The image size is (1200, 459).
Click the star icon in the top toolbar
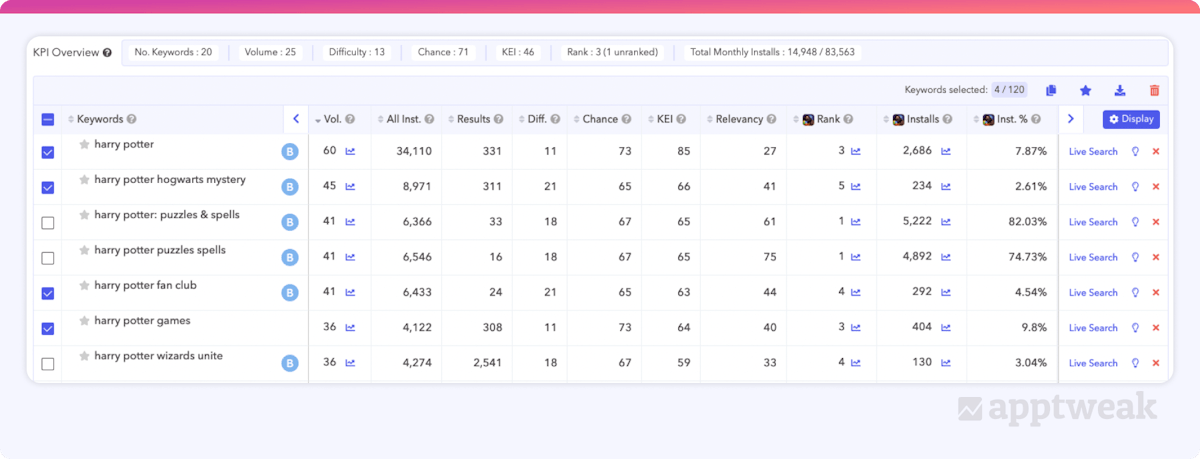coord(1085,90)
